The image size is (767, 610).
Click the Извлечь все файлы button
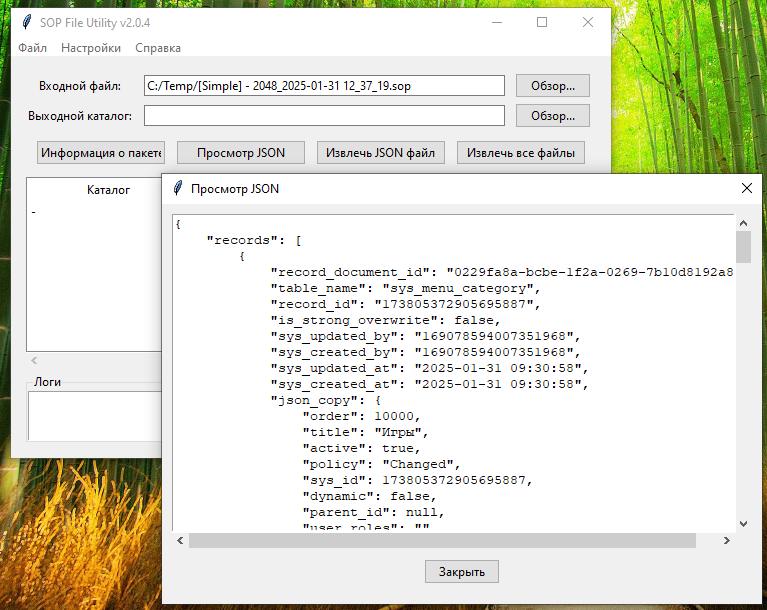tap(520, 153)
